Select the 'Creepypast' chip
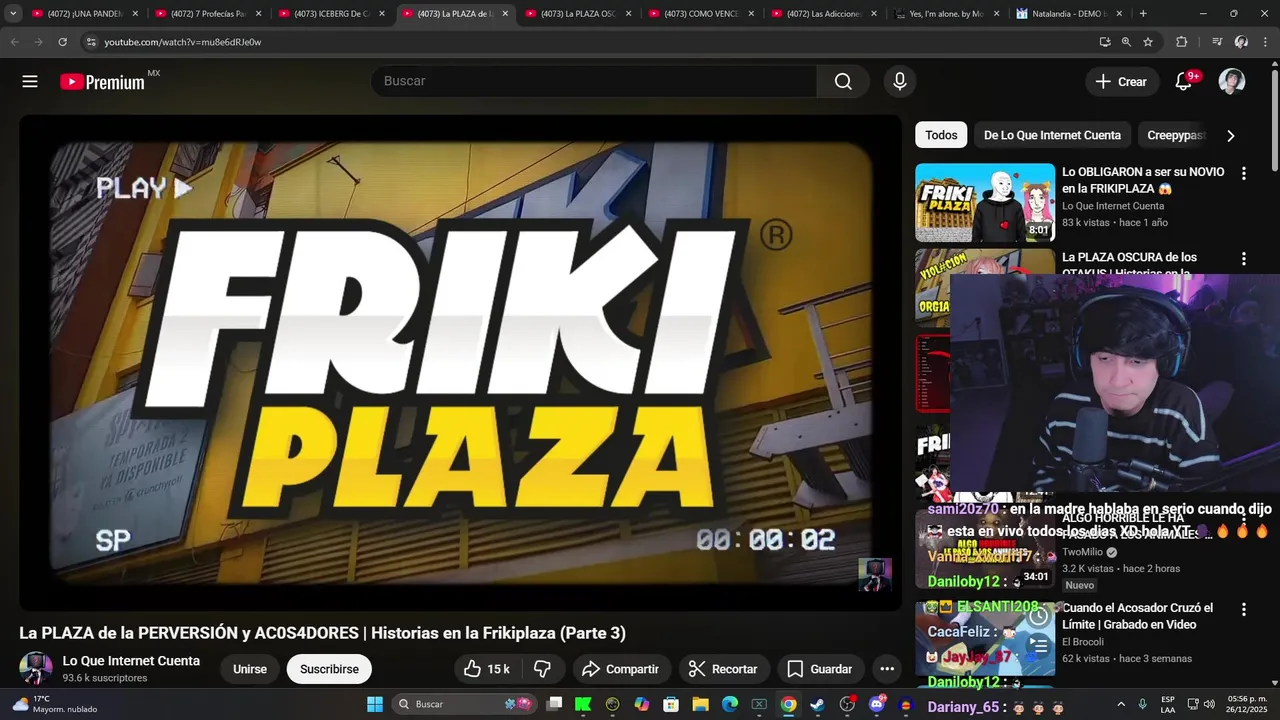1280x720 pixels. click(1176, 135)
